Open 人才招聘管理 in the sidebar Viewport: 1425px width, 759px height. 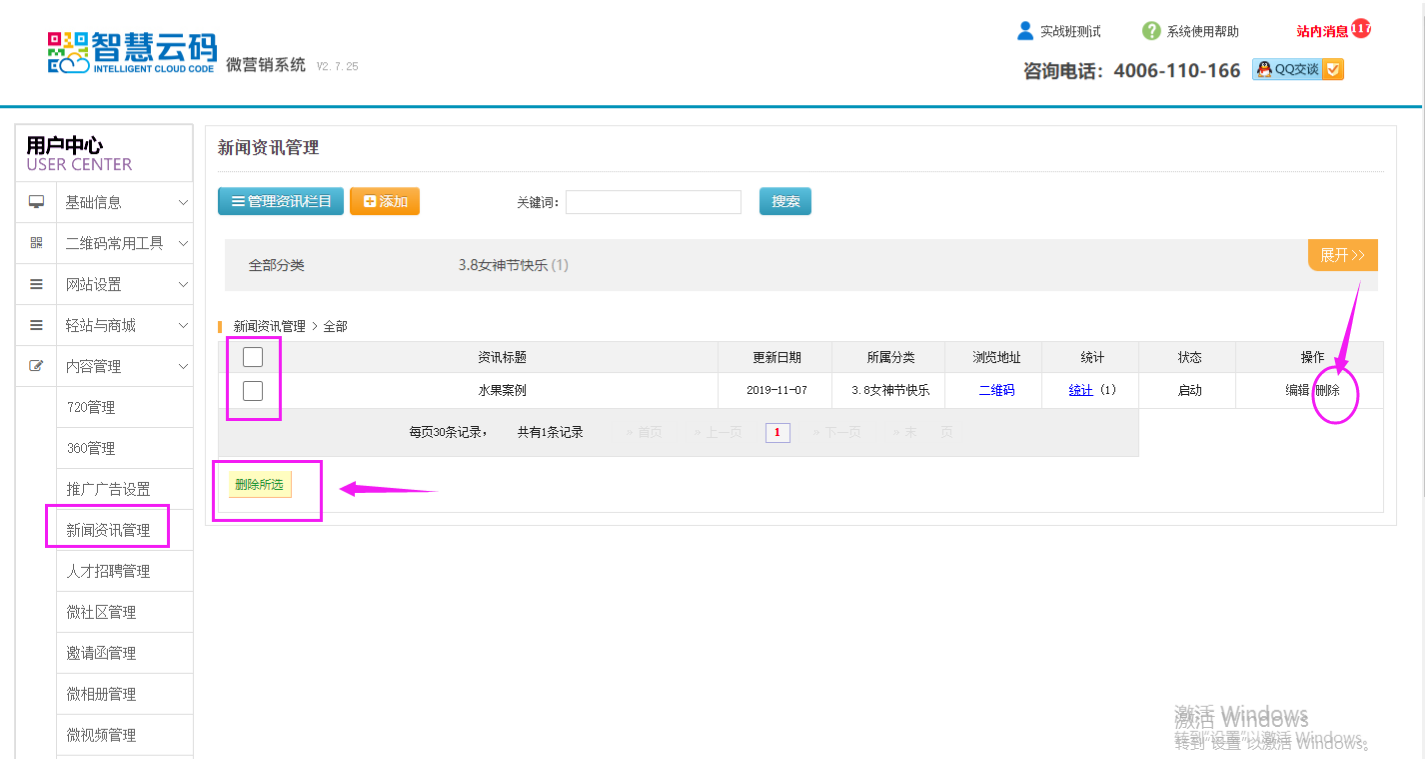coord(108,571)
